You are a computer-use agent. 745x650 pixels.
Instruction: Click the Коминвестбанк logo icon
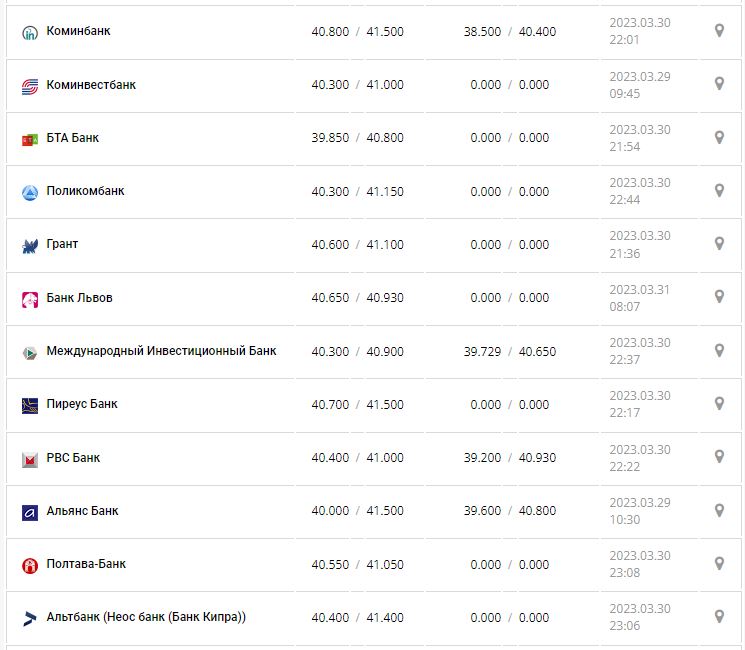pyautogui.click(x=29, y=86)
